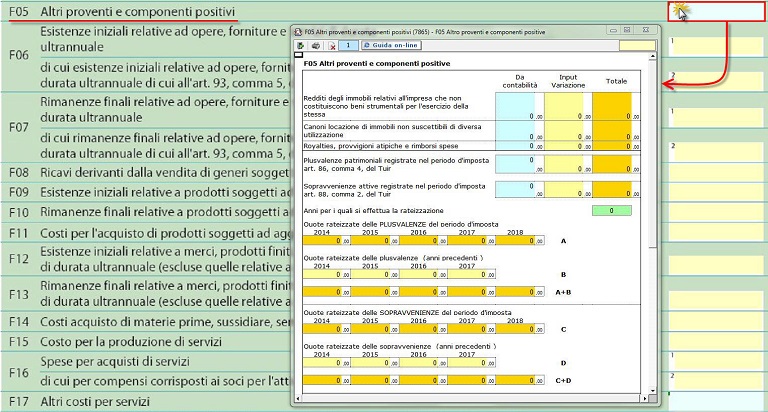
Task: Click the yellow field in dialog toolbar
Action: point(637,46)
